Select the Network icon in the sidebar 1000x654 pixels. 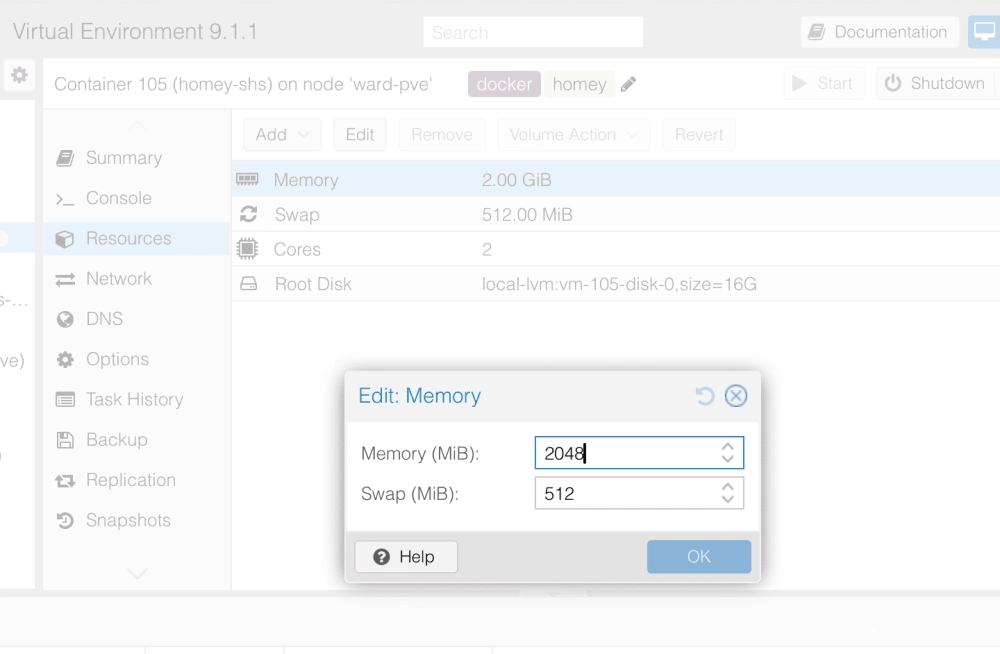66,278
